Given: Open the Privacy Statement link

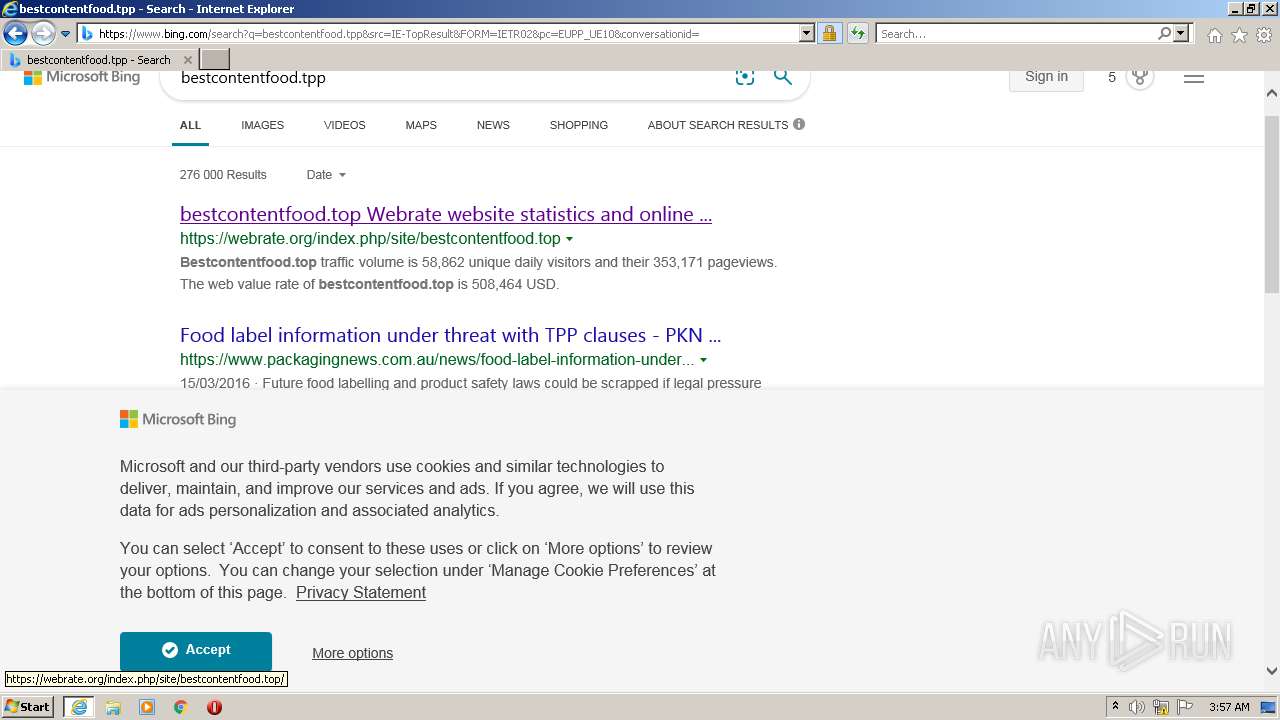Looking at the screenshot, I should [361, 592].
